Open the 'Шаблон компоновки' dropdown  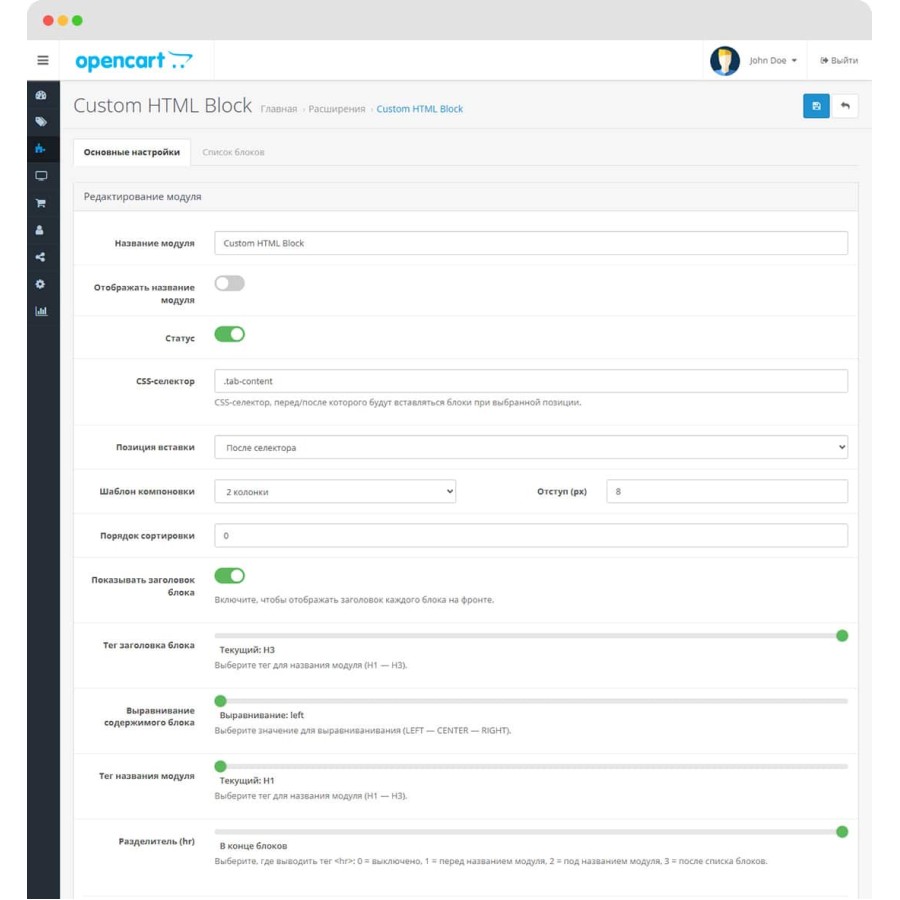(x=335, y=491)
